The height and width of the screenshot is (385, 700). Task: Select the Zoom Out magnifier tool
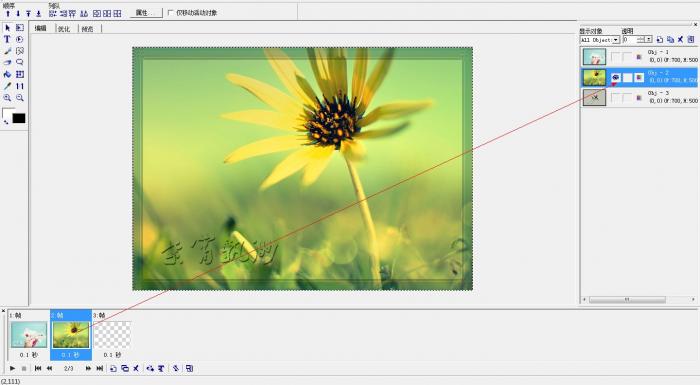[x=20, y=97]
